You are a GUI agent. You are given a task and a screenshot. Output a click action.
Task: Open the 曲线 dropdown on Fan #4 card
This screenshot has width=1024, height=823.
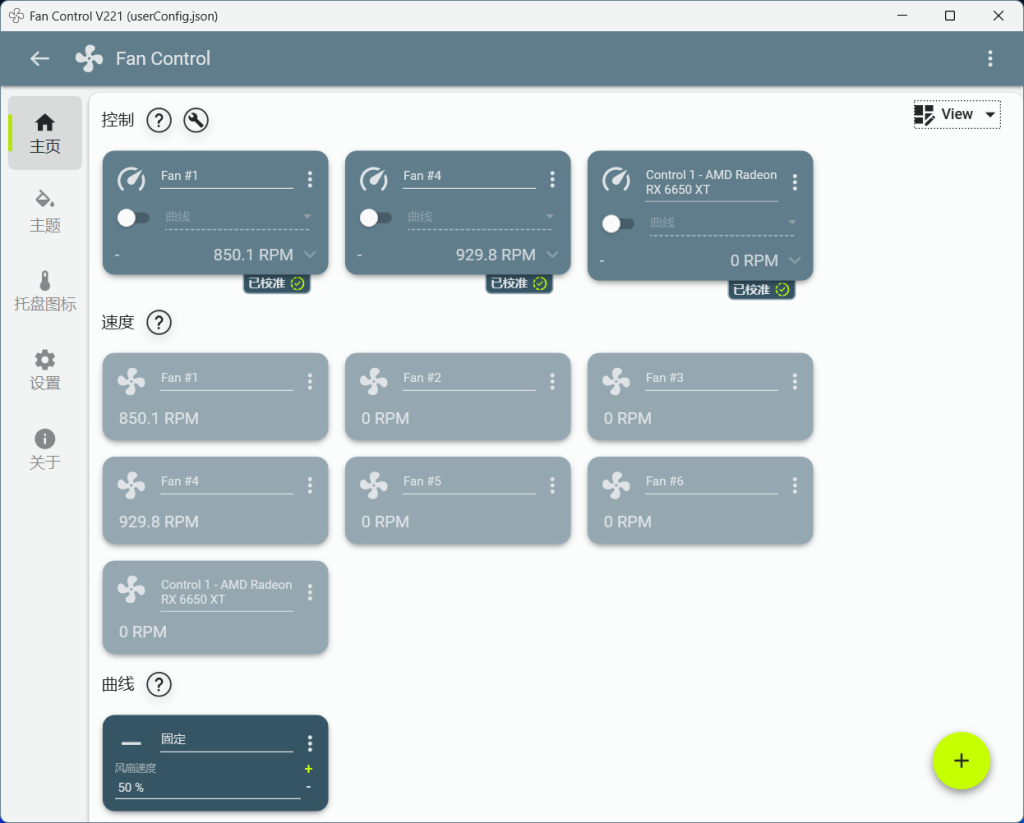[480, 217]
